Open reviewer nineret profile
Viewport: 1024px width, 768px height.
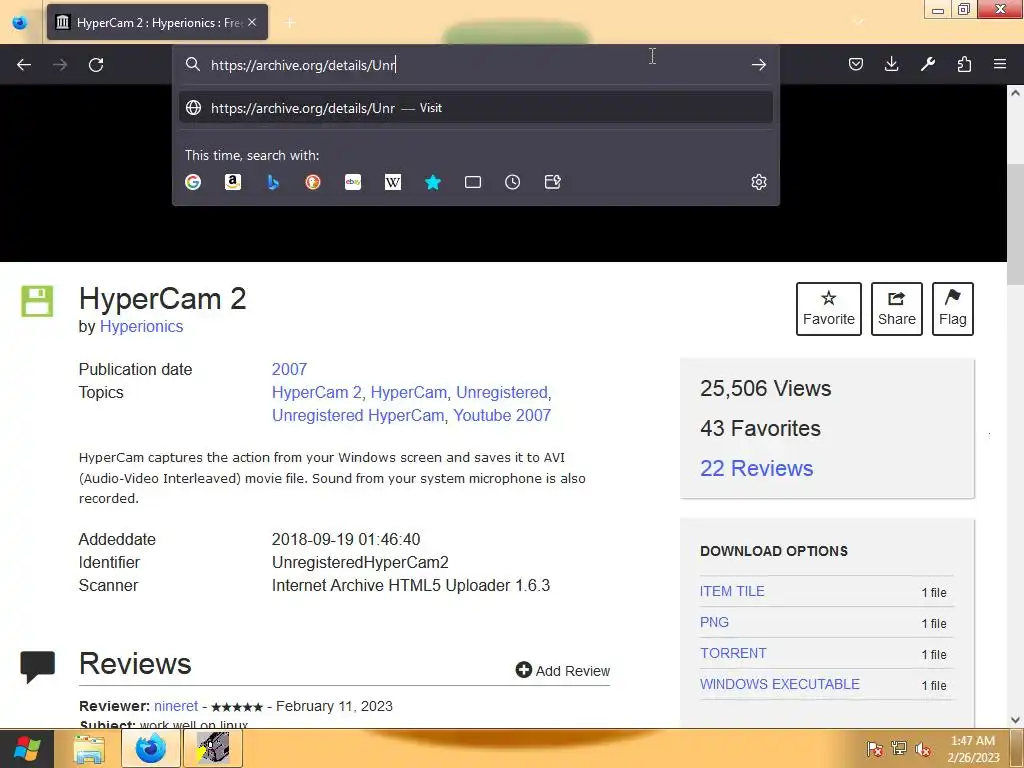coord(176,706)
